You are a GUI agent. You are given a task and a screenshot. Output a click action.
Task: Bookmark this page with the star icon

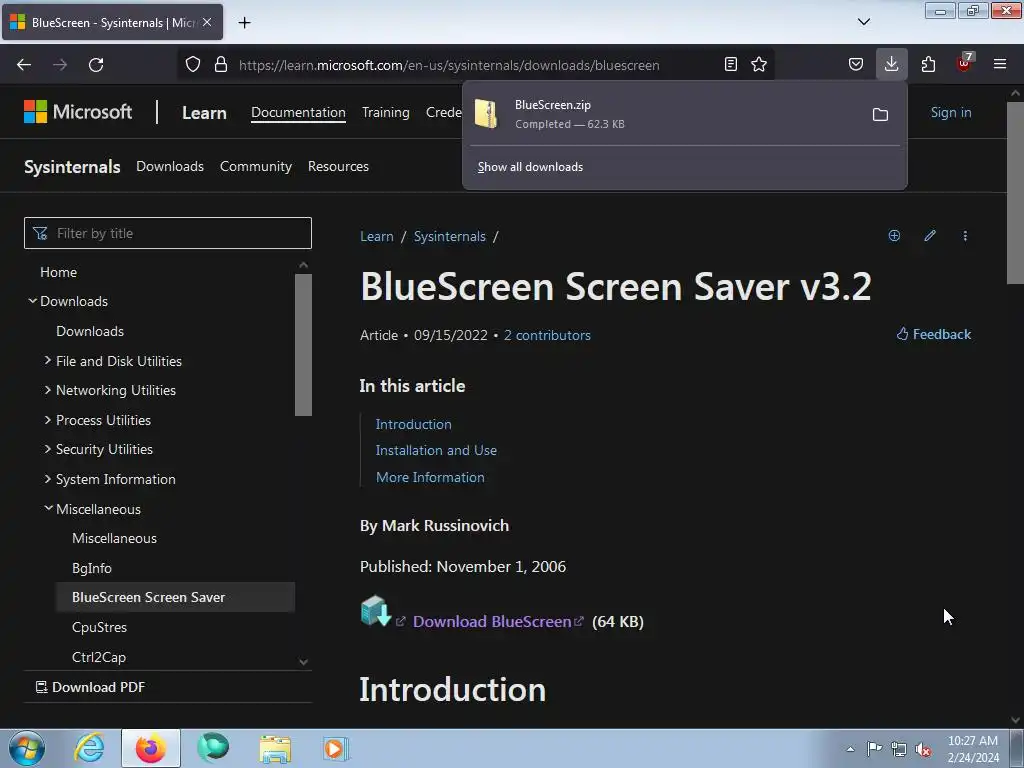coord(759,64)
